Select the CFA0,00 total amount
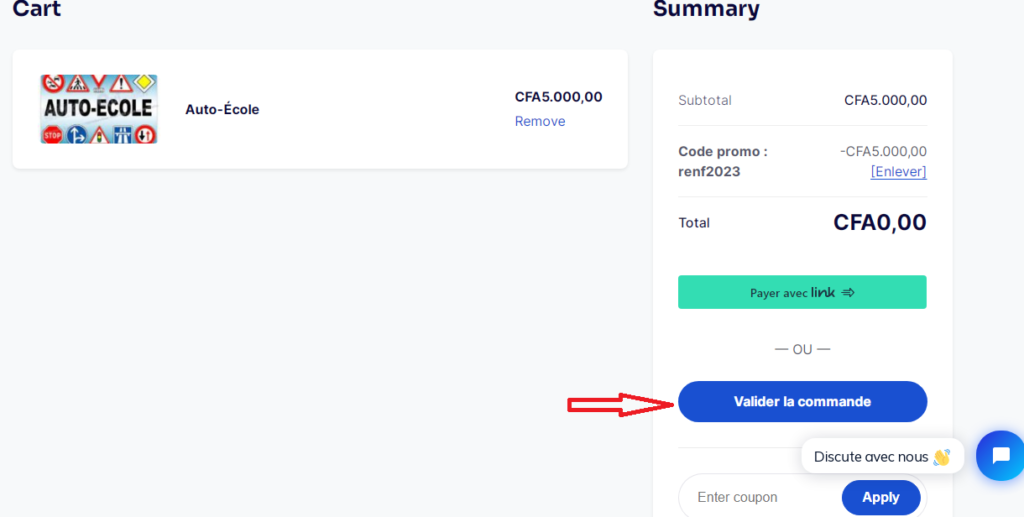Screen dimensions: 1024x517 [879, 223]
